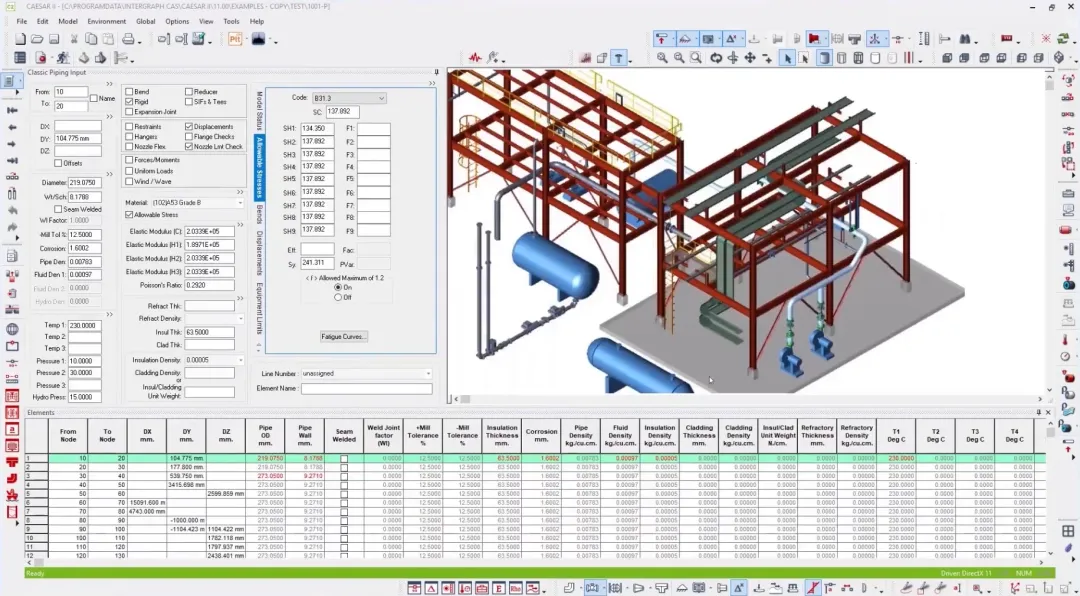
Task: Click the 3D view horizontal scrollbar
Action: 749,399
